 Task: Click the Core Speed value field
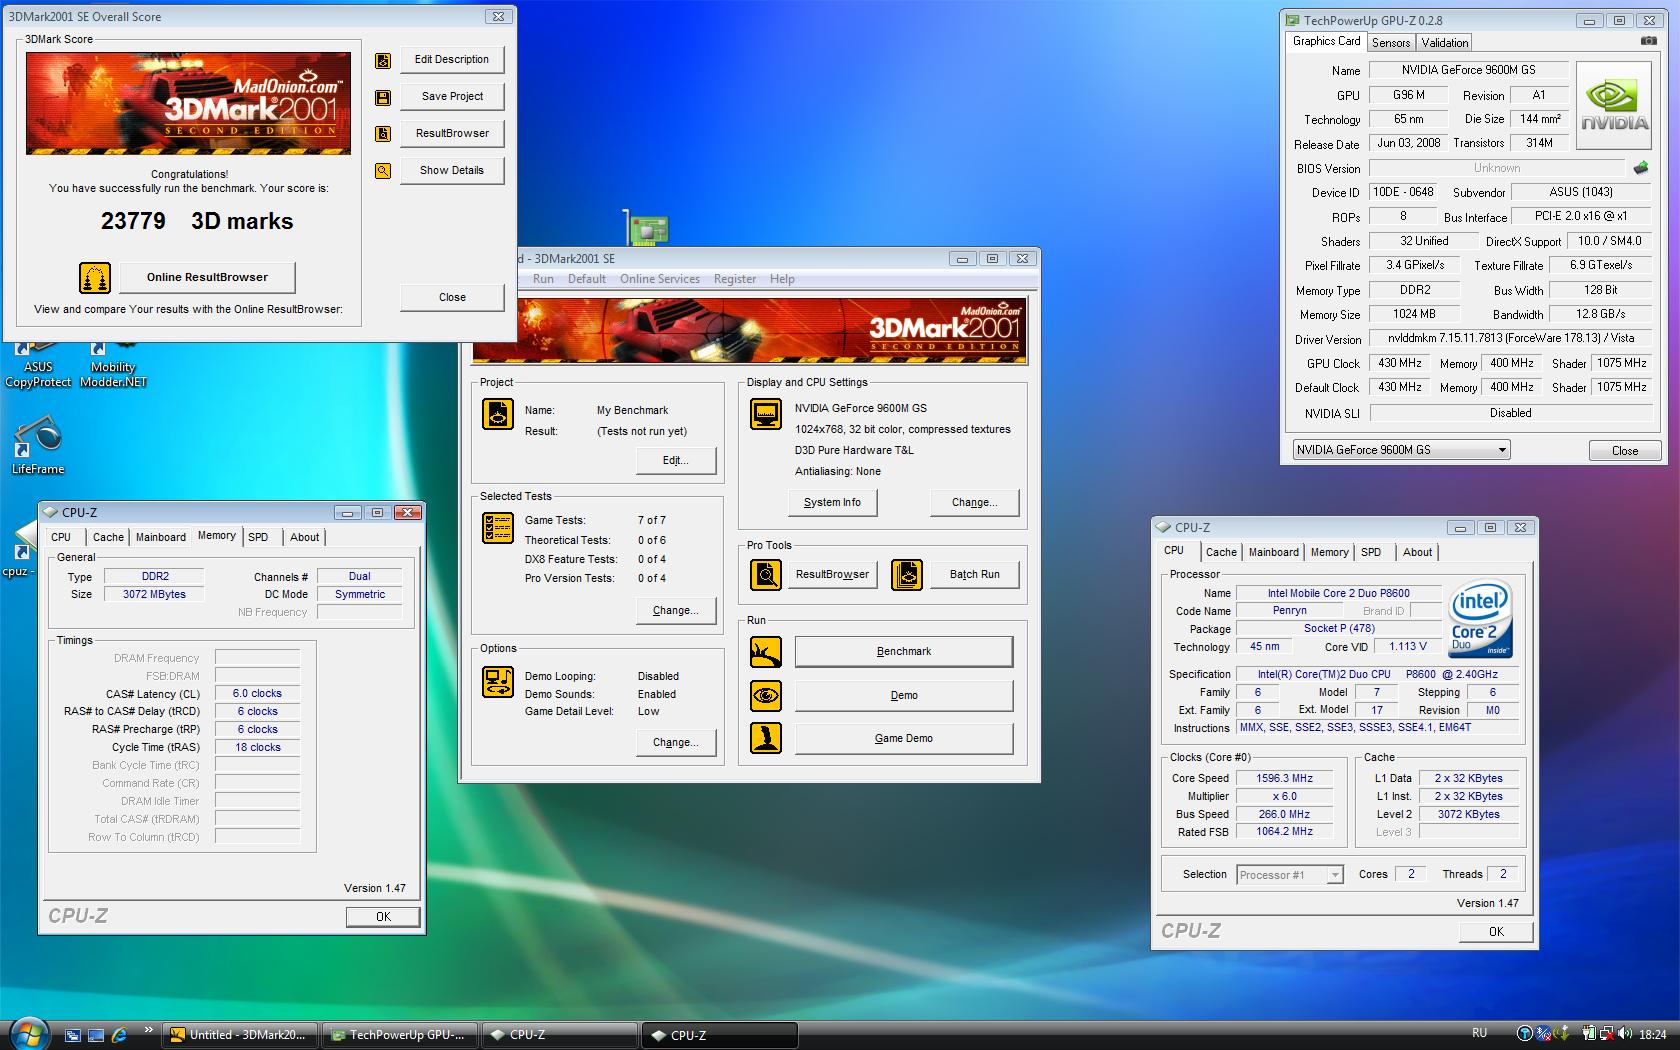click(1285, 779)
